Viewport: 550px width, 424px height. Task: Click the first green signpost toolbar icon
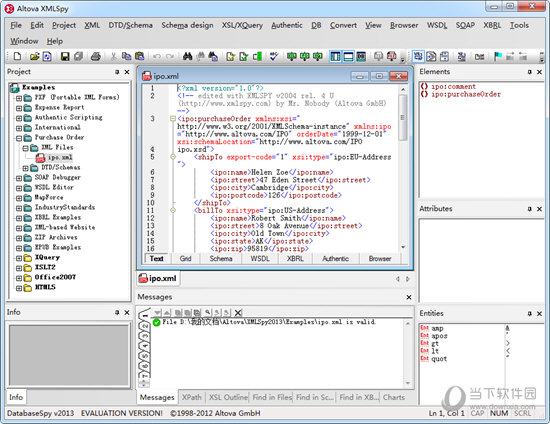291,56
